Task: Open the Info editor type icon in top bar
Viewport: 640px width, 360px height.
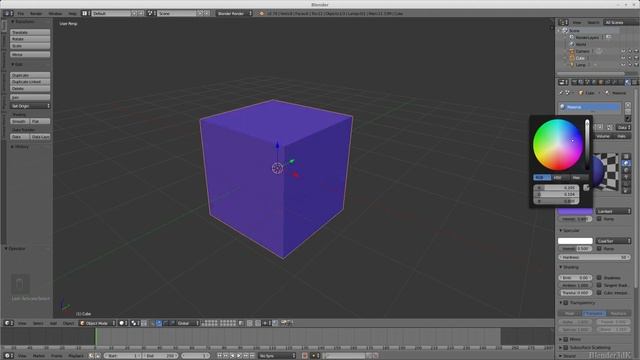Action: tap(7, 13)
